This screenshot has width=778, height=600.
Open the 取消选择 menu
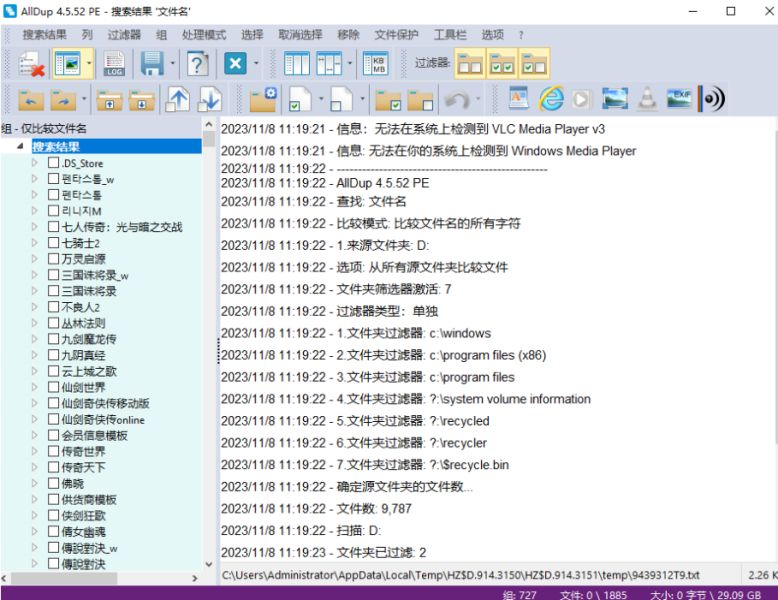[300, 35]
